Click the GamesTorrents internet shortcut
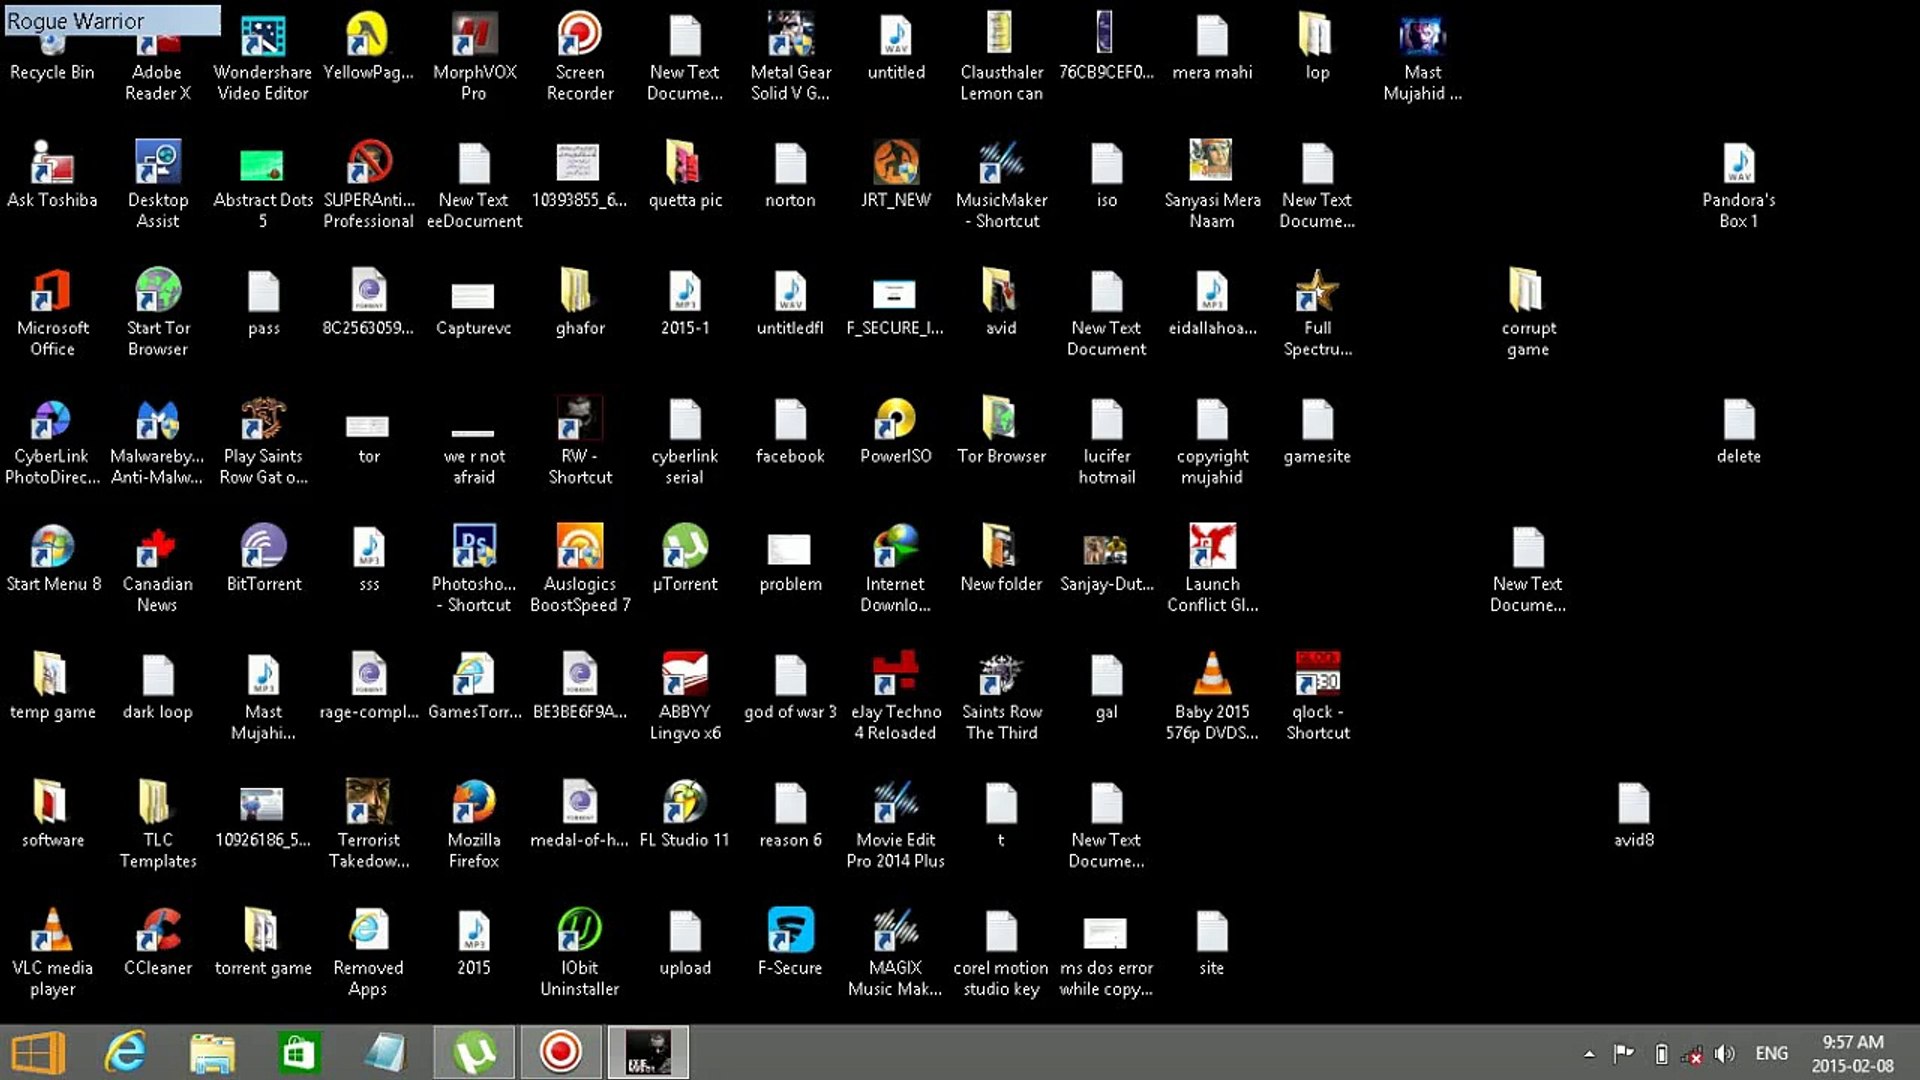1920x1080 pixels. tap(474, 688)
